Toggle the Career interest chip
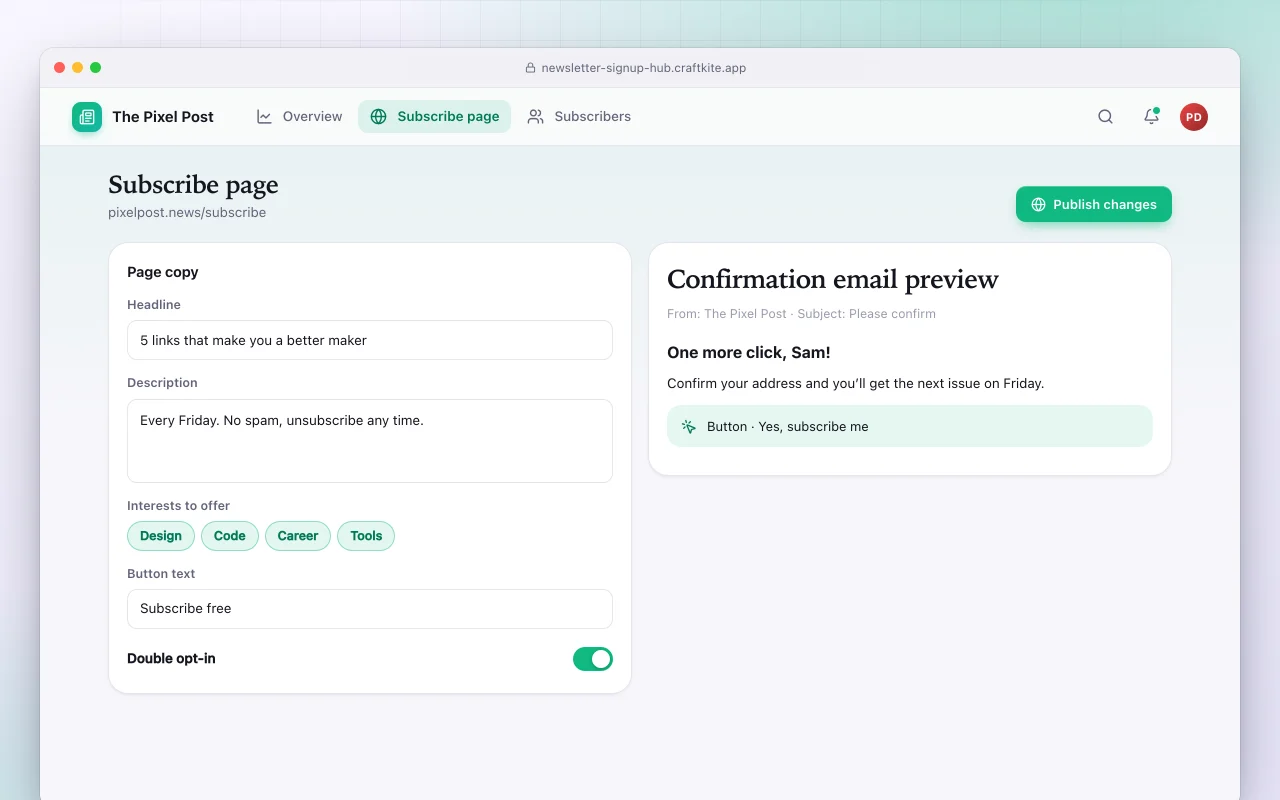Image resolution: width=1280 pixels, height=800 pixels. coord(298,536)
